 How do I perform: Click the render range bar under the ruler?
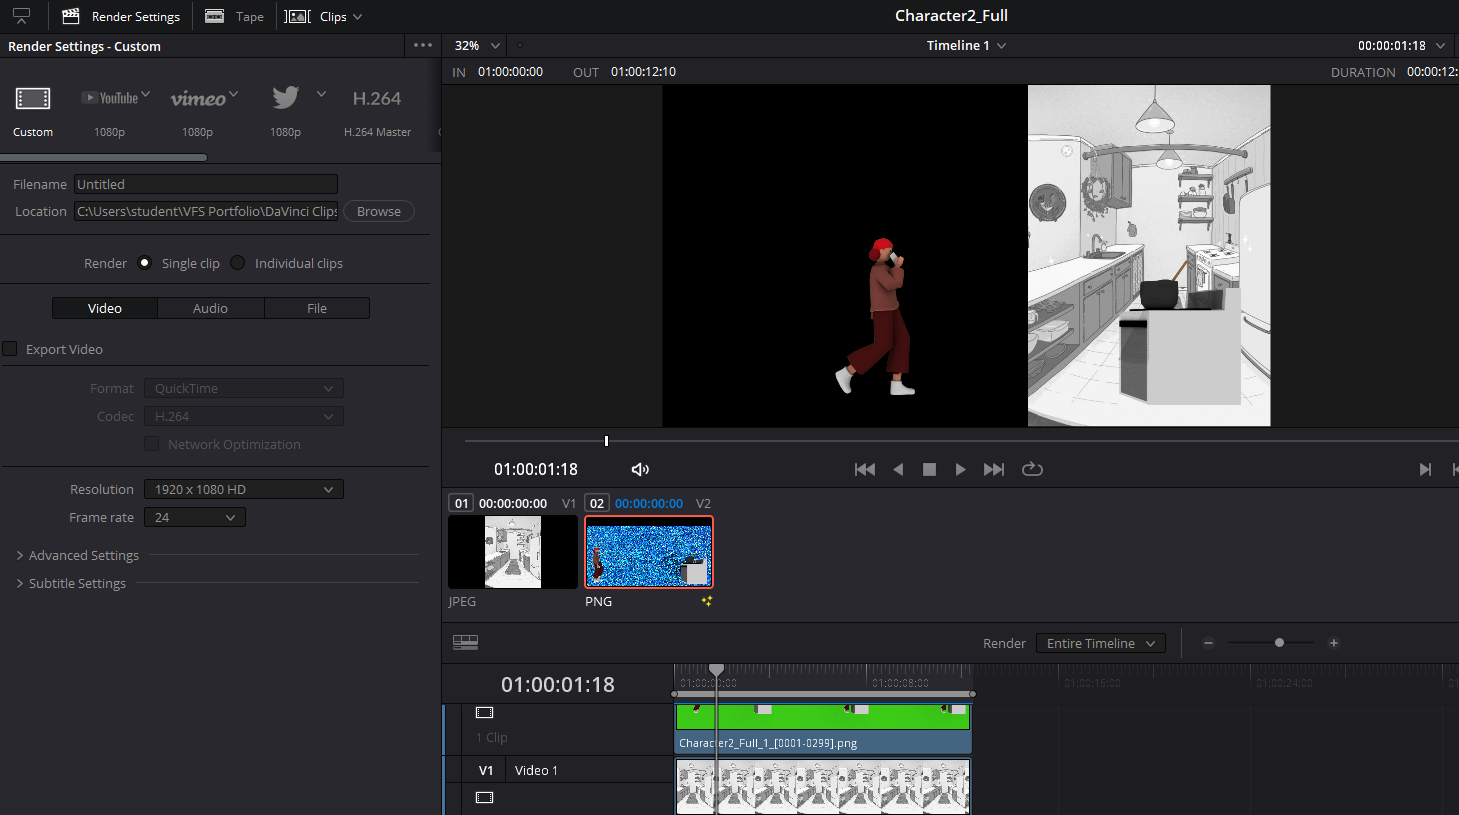click(x=823, y=693)
